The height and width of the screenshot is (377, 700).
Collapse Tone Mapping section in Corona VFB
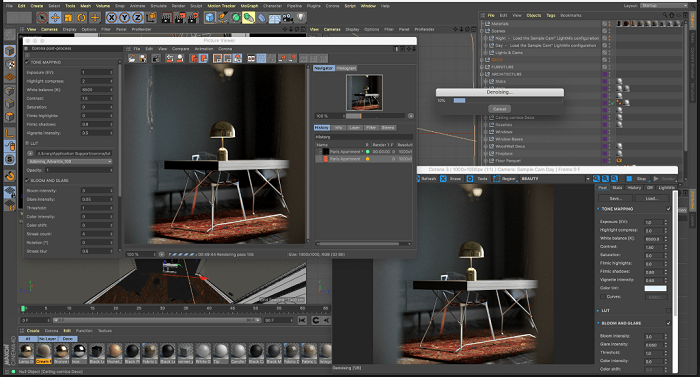(598, 209)
